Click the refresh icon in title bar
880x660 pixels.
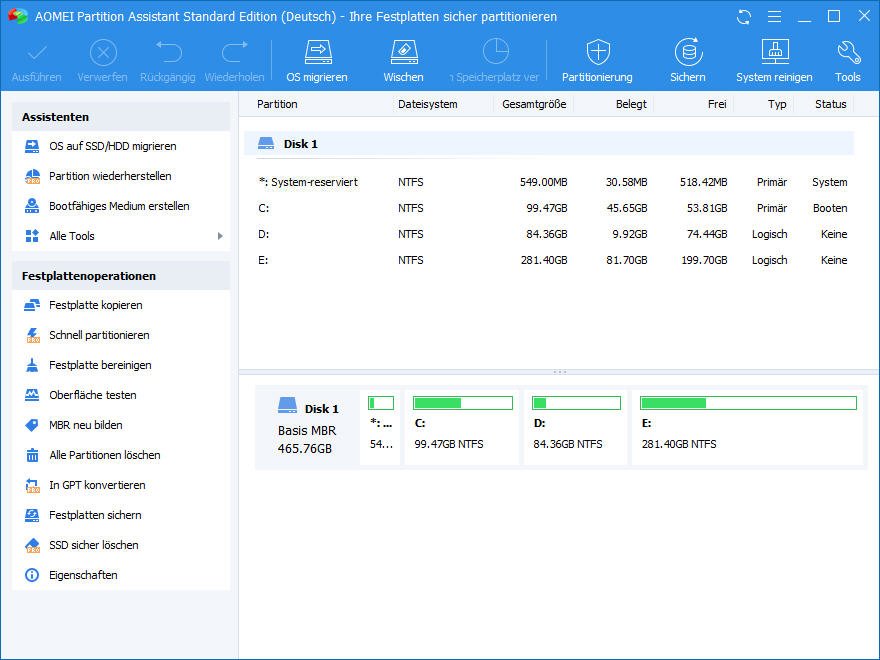tap(743, 17)
